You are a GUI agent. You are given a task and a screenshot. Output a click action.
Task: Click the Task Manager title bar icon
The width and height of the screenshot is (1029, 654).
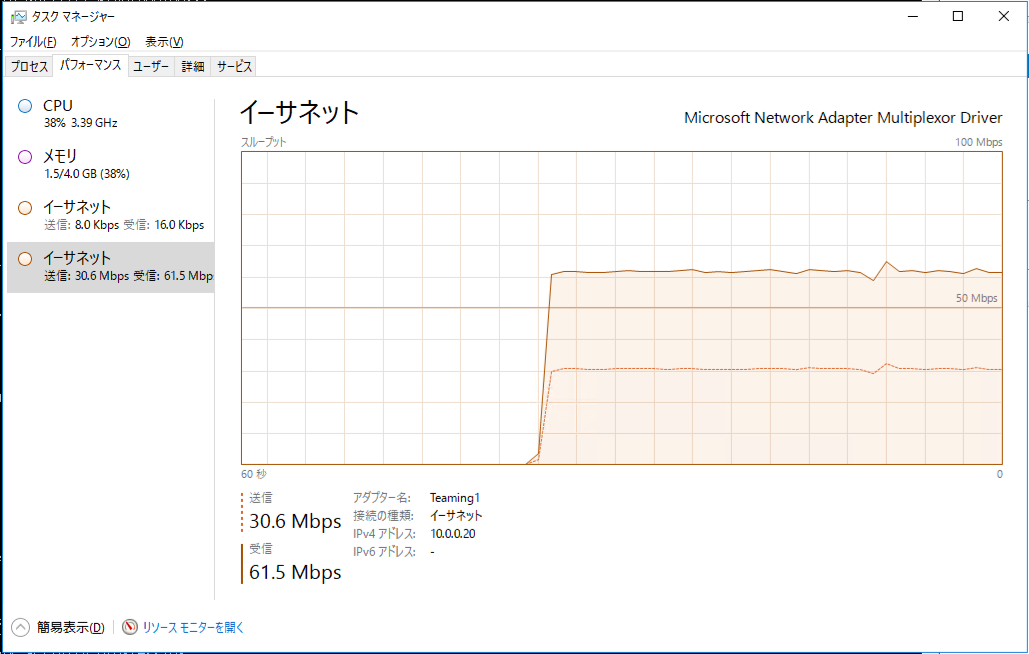(18, 16)
